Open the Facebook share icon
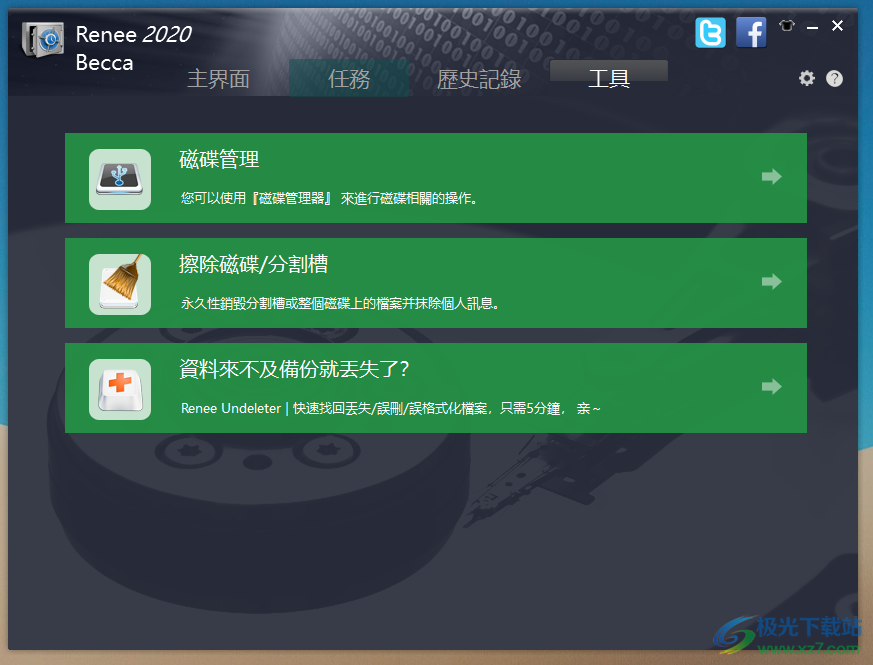The width and height of the screenshot is (873, 665). [x=751, y=32]
